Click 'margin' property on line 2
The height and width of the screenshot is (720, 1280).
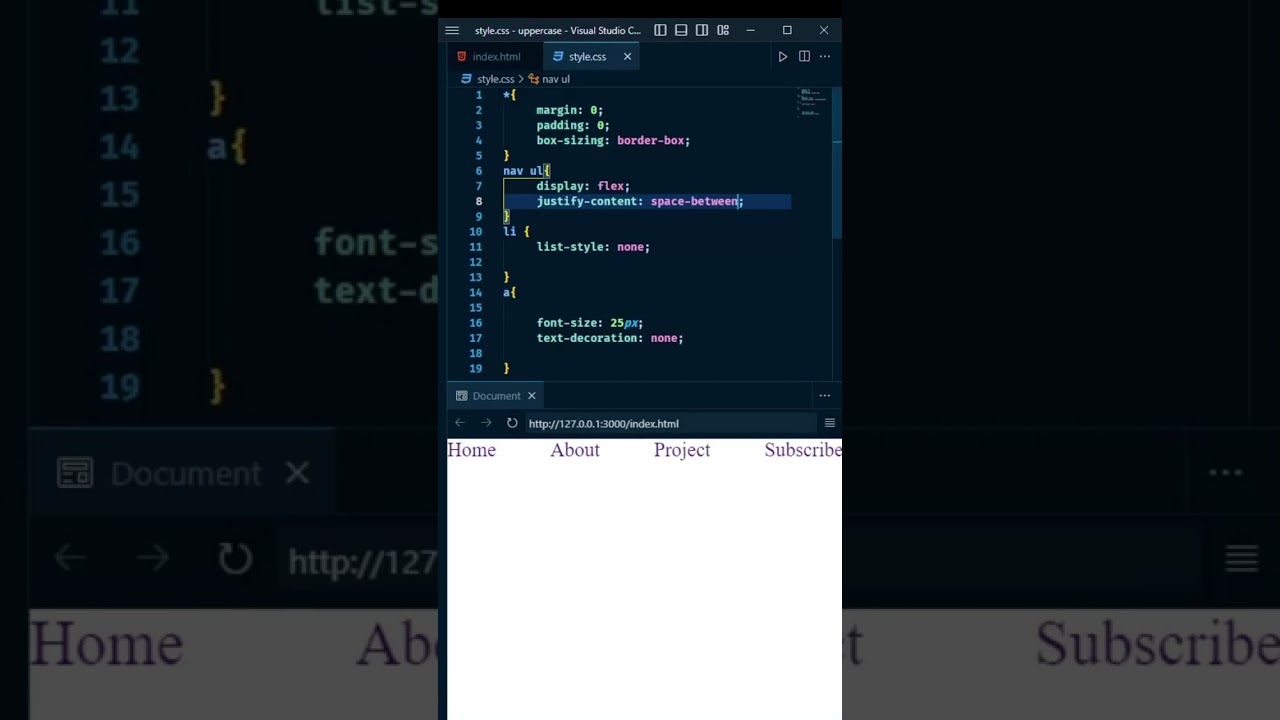coord(557,110)
